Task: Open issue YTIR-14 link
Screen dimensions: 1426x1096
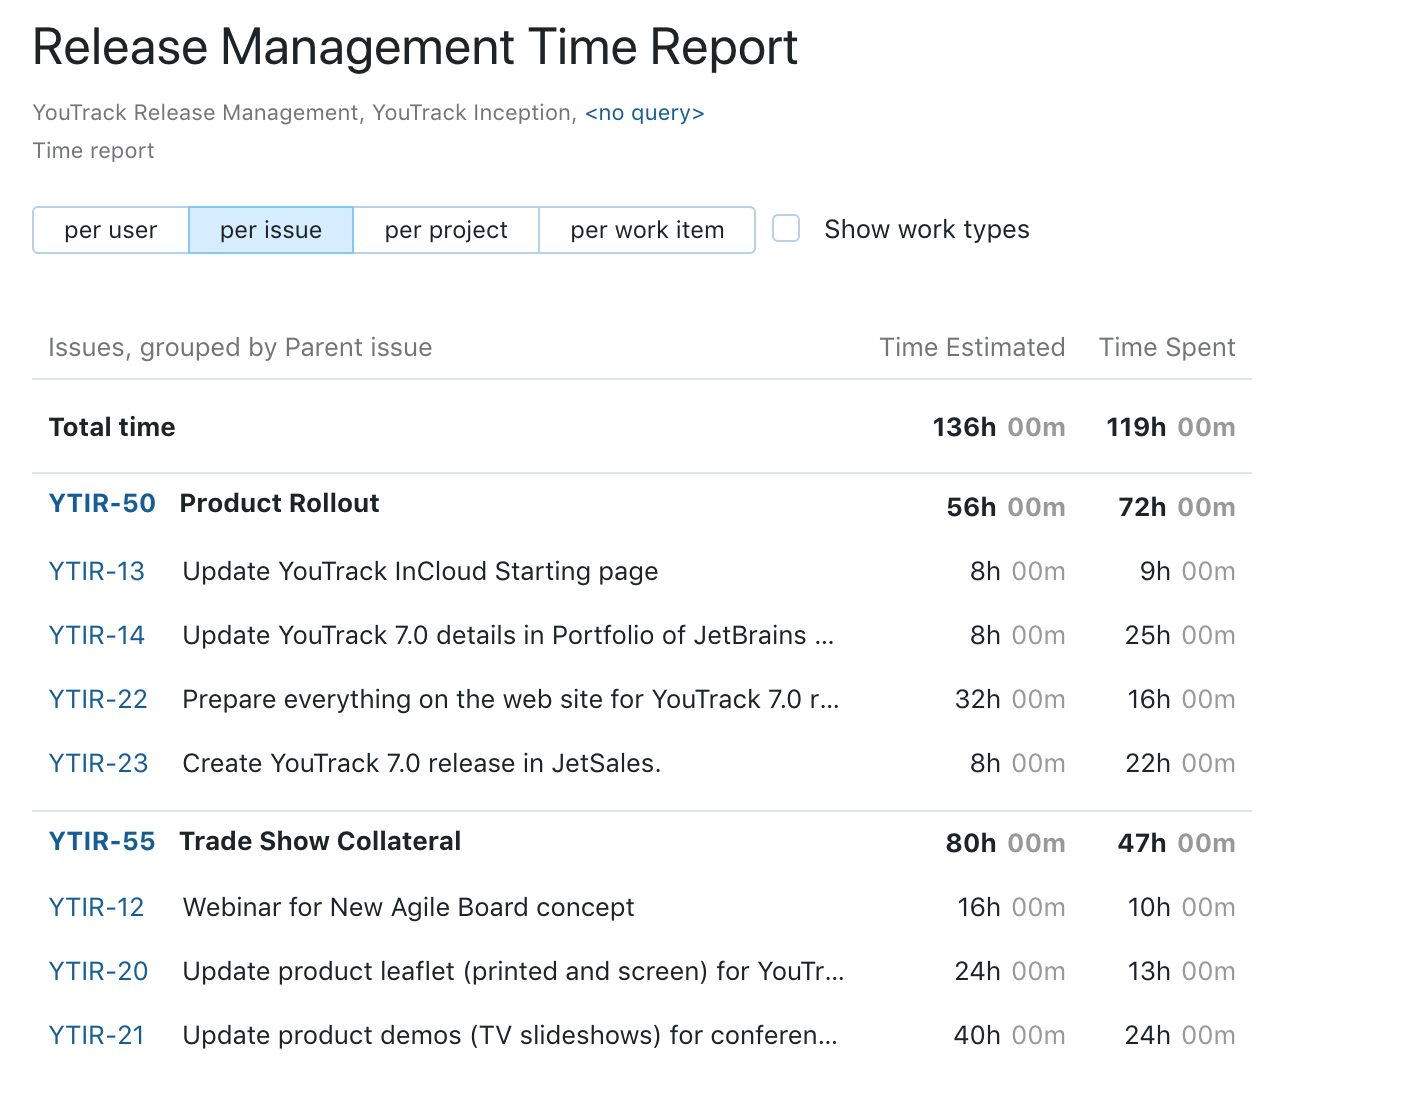Action: tap(97, 635)
